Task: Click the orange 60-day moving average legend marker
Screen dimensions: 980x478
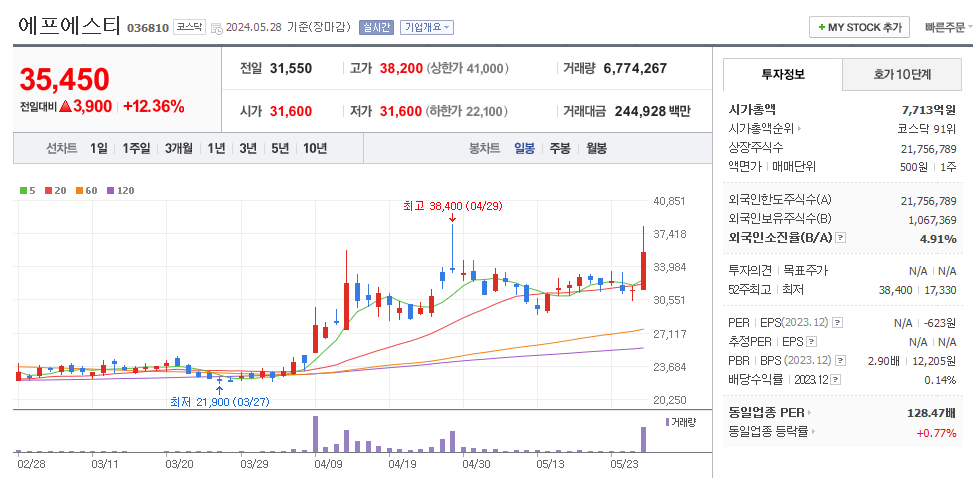Action: pyautogui.click(x=79, y=191)
